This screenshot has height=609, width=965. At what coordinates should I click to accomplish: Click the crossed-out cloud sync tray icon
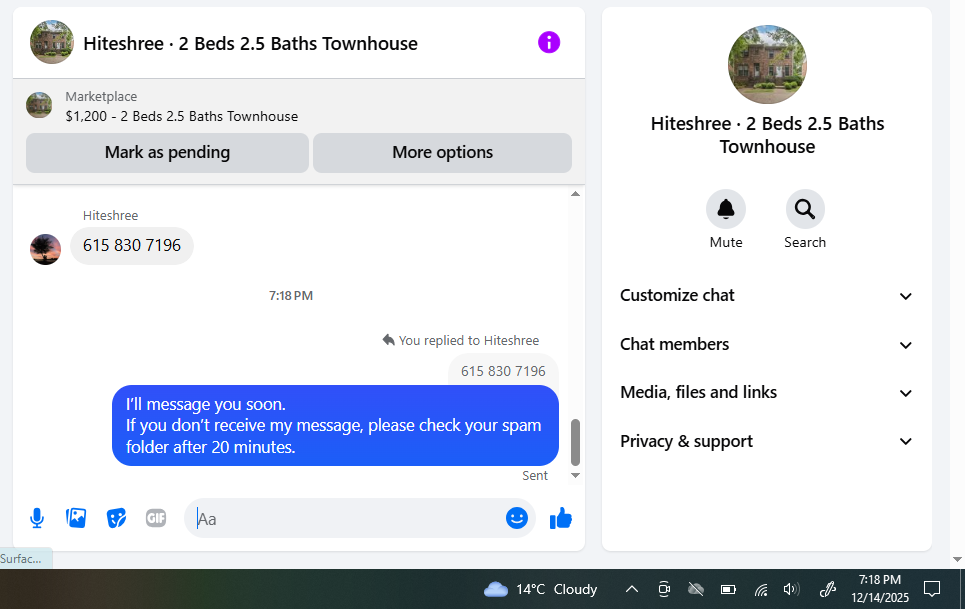695,589
